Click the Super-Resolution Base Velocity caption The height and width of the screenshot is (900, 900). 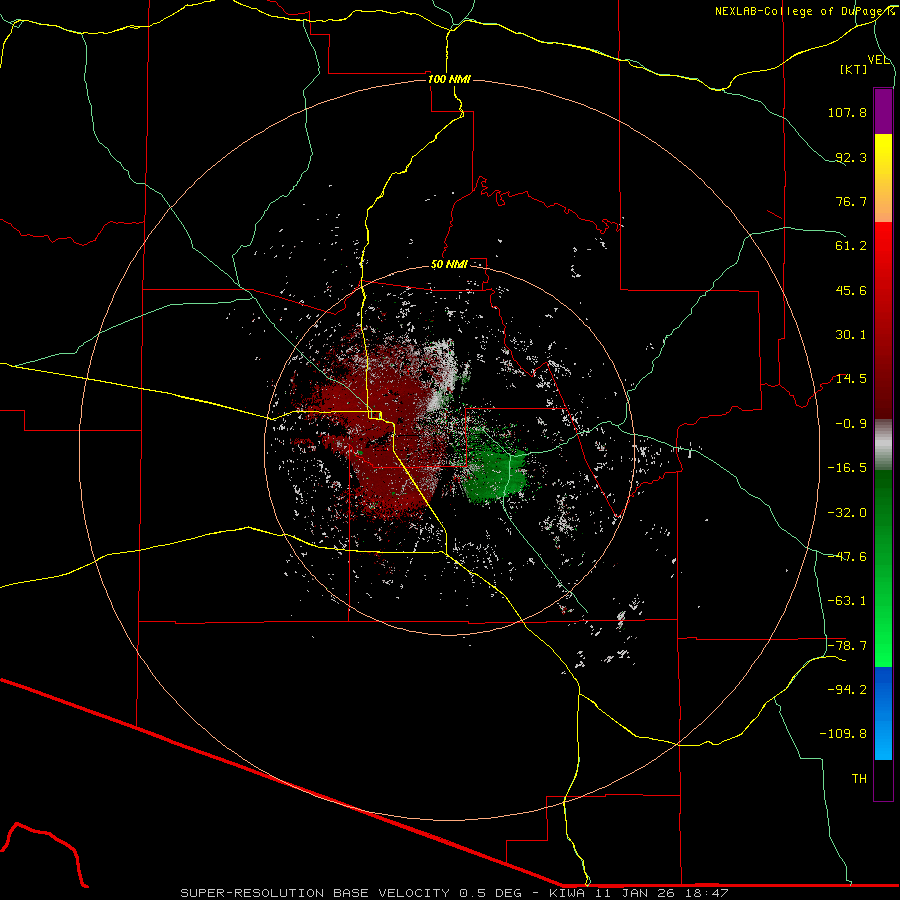point(454,893)
